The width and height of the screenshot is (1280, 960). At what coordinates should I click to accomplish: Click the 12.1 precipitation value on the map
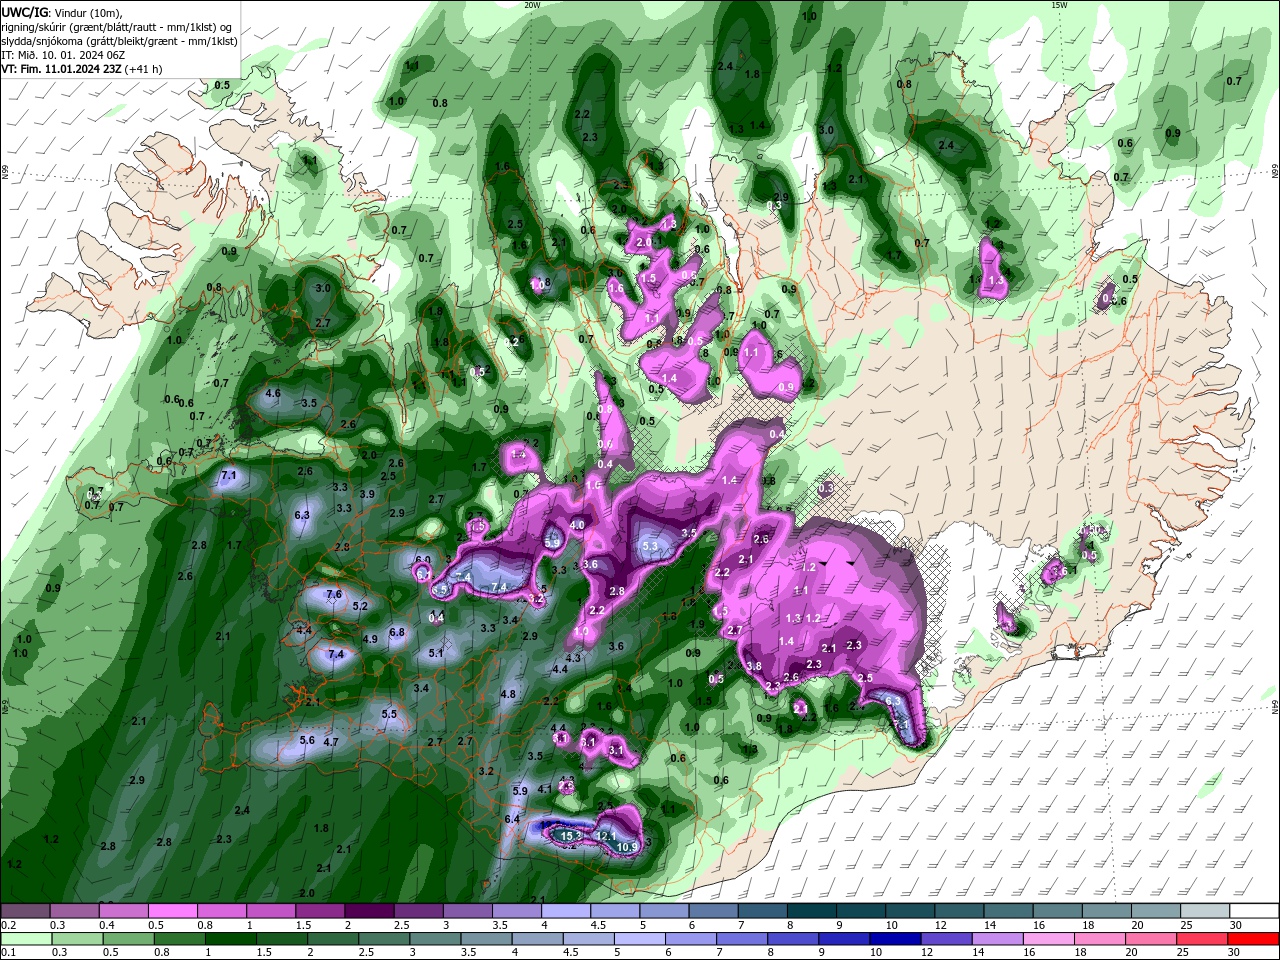pos(605,836)
